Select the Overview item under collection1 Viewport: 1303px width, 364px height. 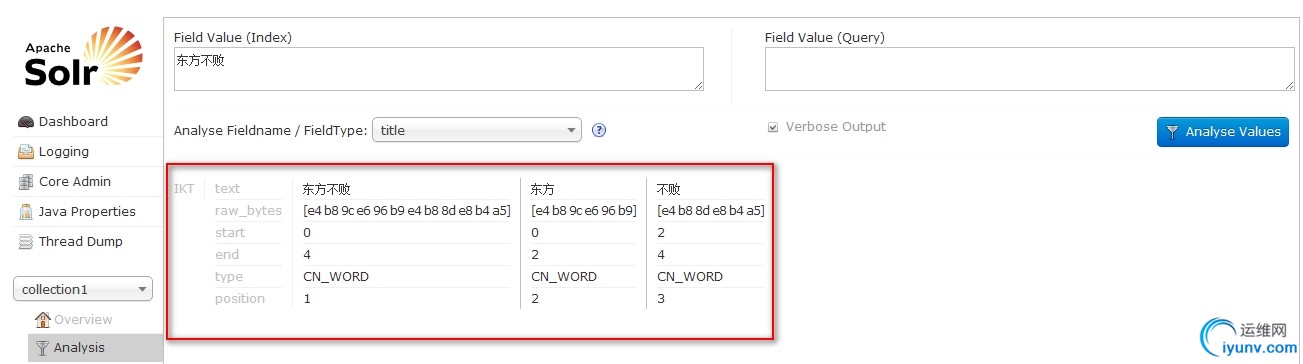[83, 320]
